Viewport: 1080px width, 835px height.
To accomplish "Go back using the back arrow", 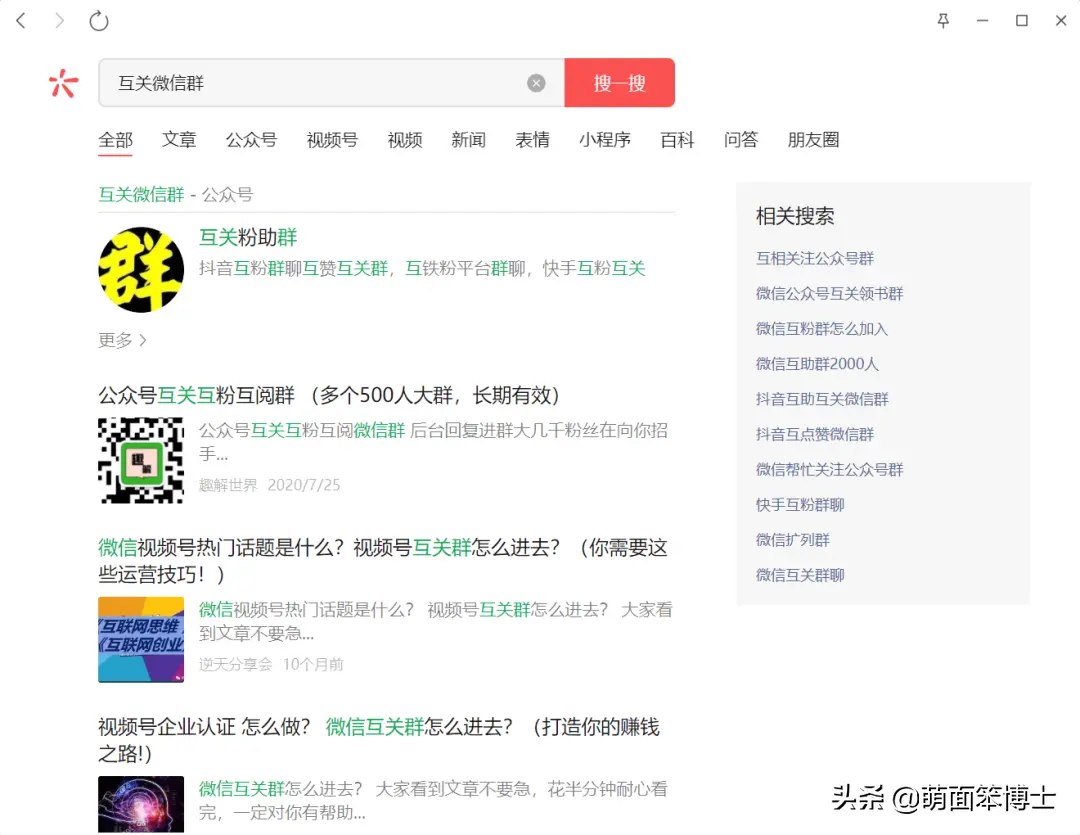I will [21, 21].
